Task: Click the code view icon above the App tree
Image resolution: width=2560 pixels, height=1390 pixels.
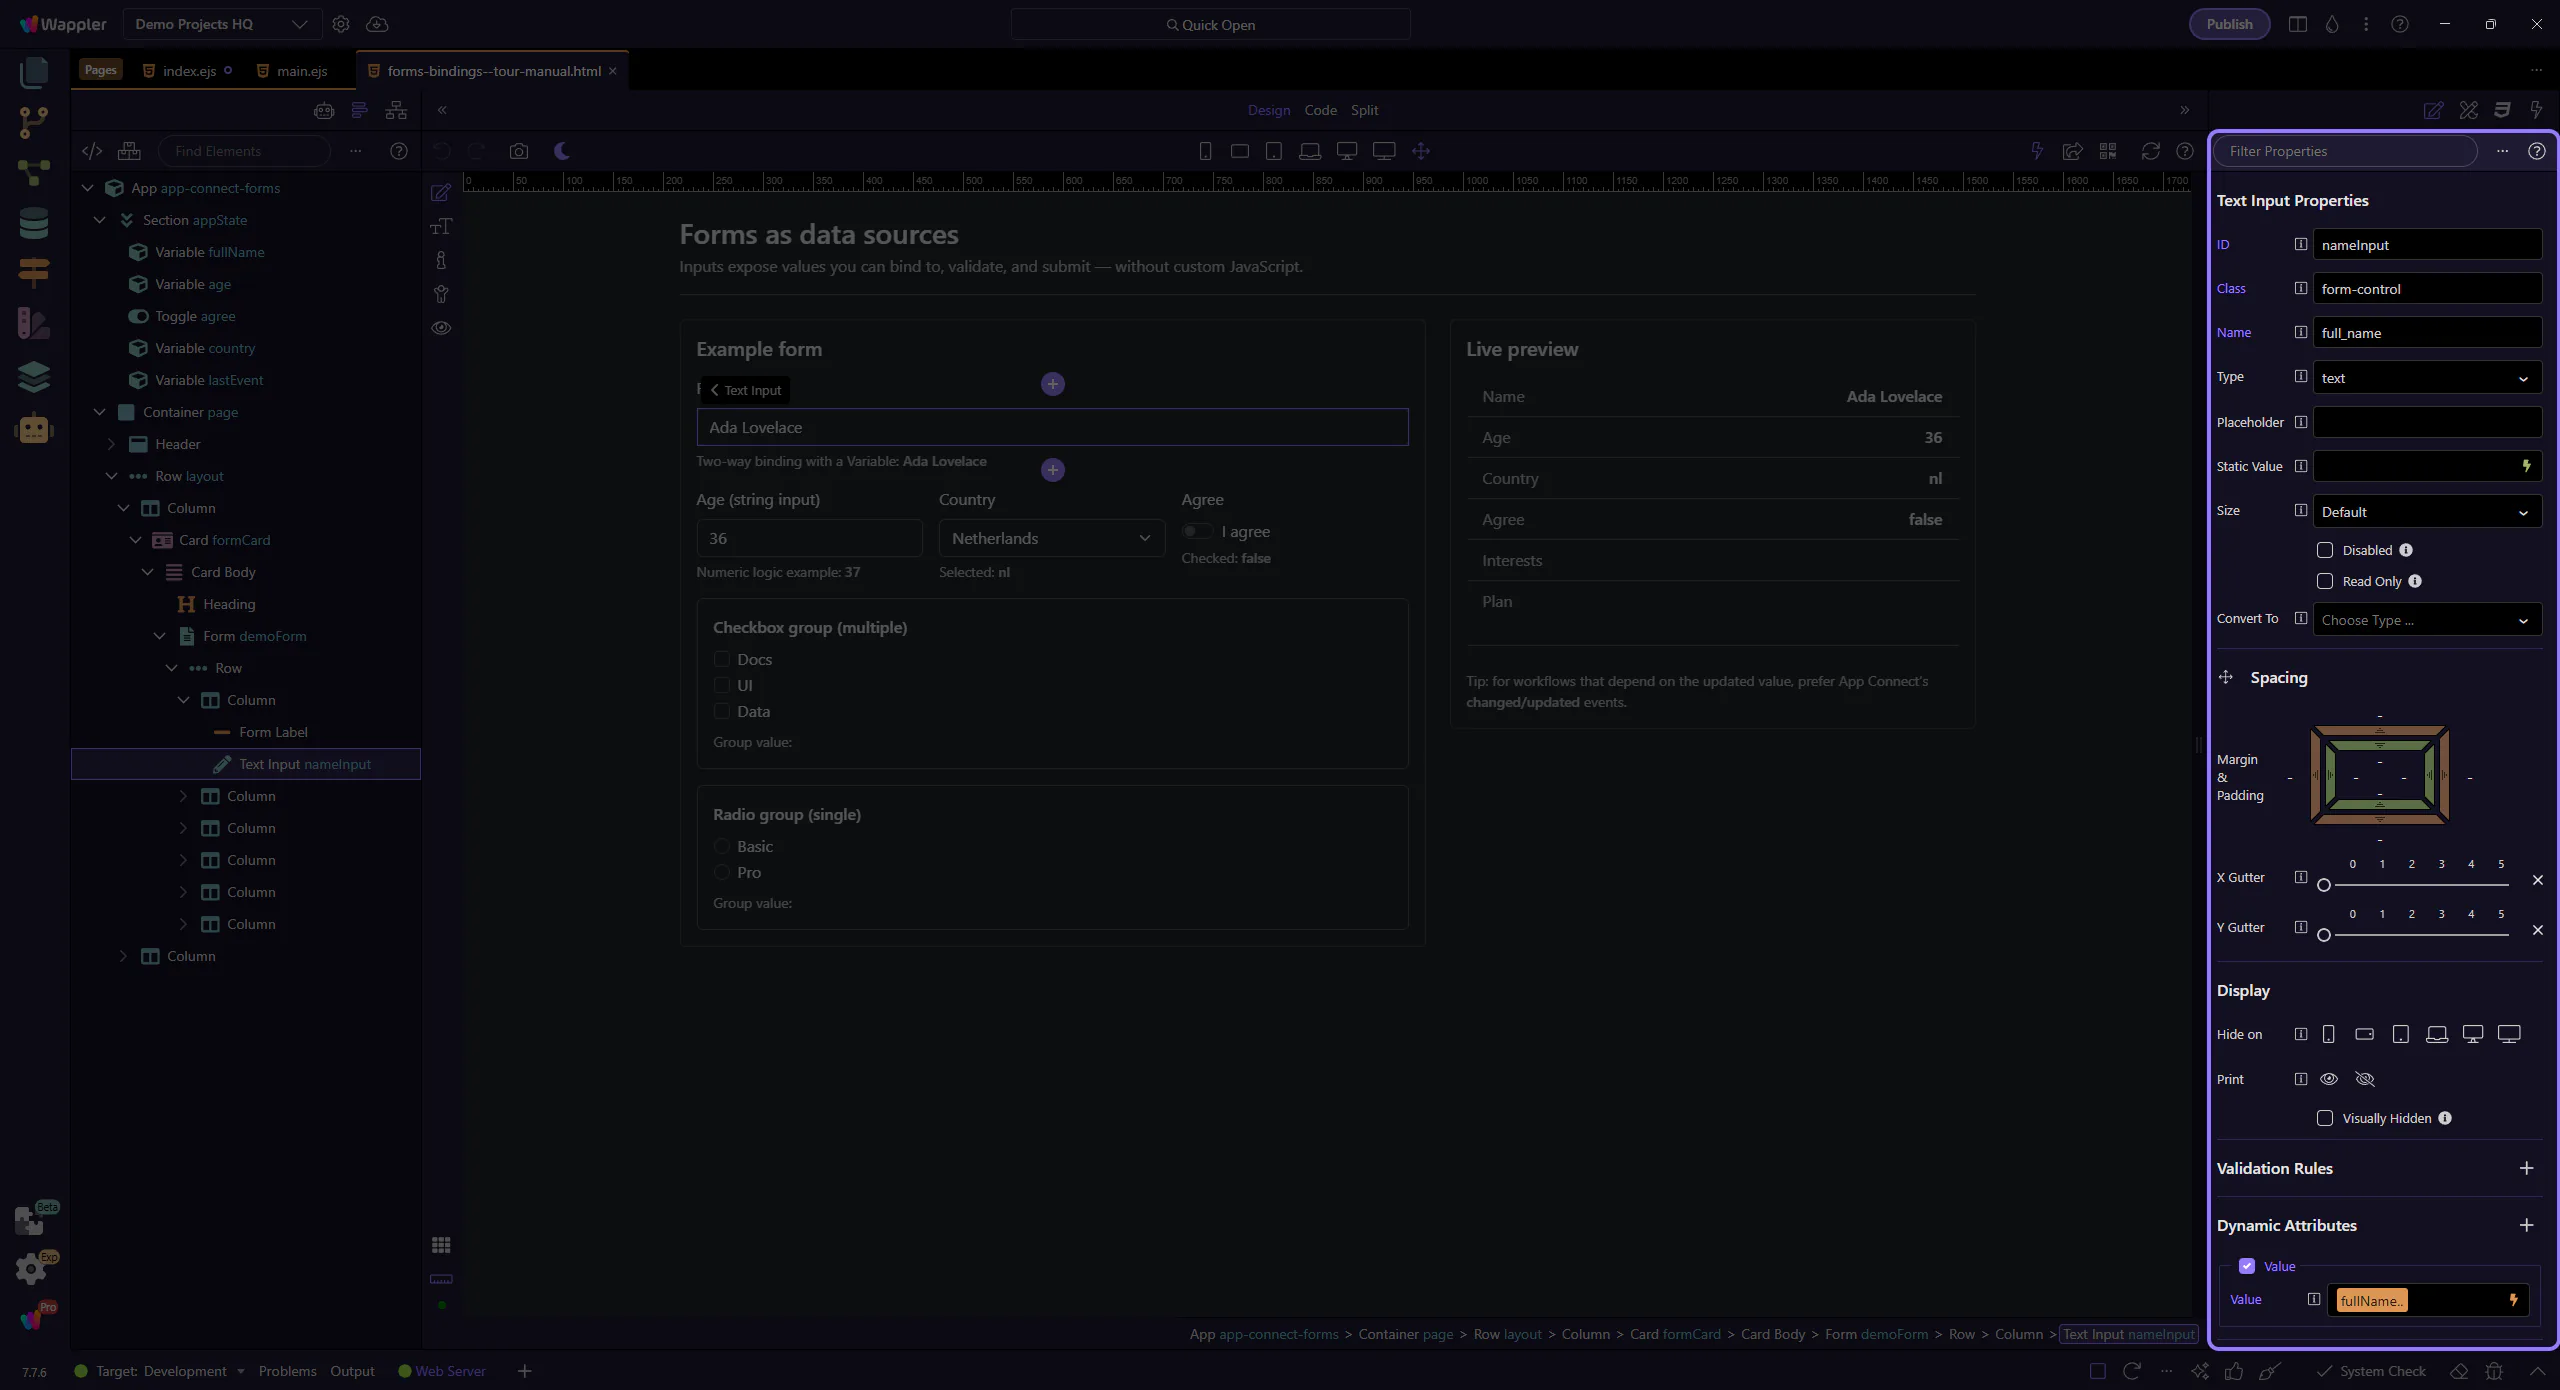Action: click(92, 151)
